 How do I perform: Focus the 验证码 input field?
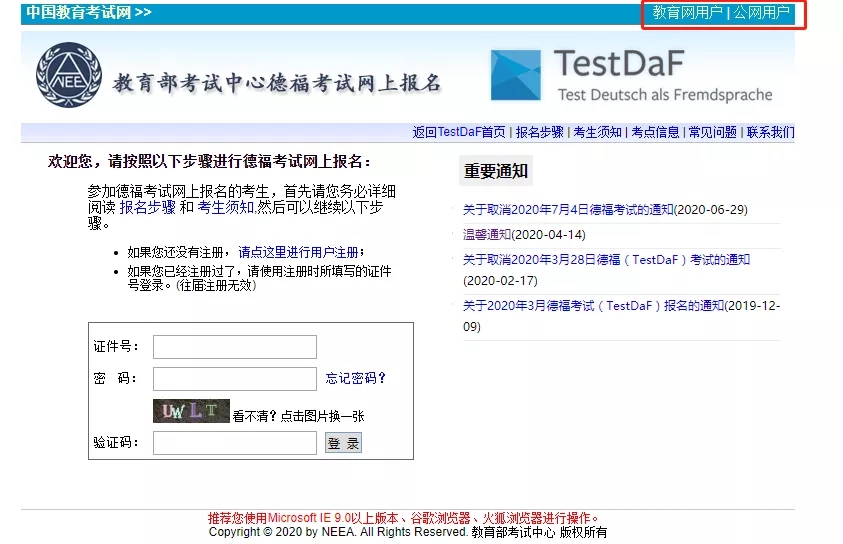235,443
